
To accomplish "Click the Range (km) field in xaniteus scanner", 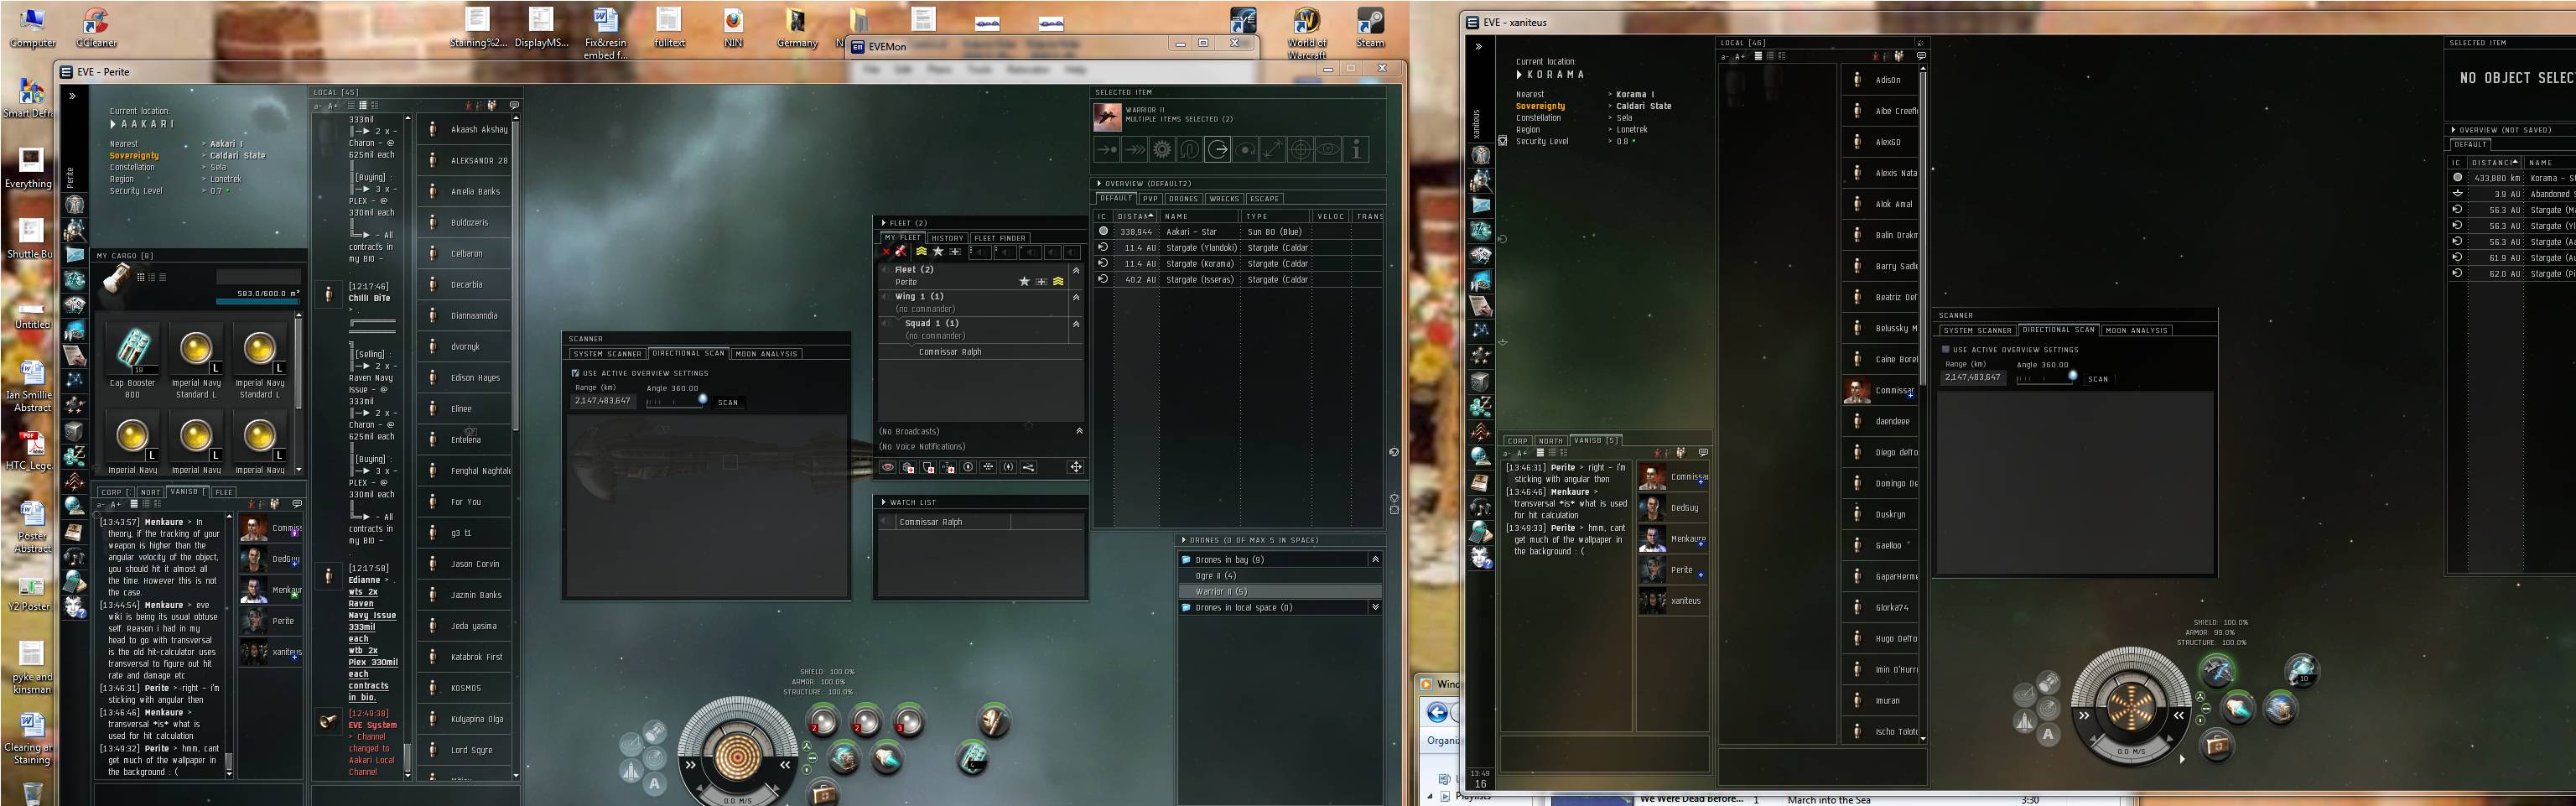I will point(1973,378).
